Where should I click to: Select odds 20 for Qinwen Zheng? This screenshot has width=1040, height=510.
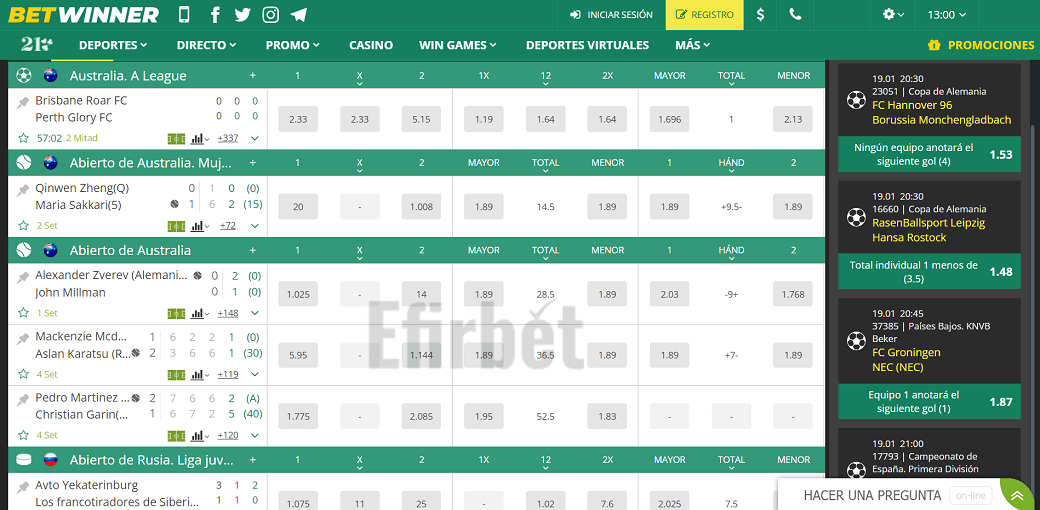coord(298,207)
